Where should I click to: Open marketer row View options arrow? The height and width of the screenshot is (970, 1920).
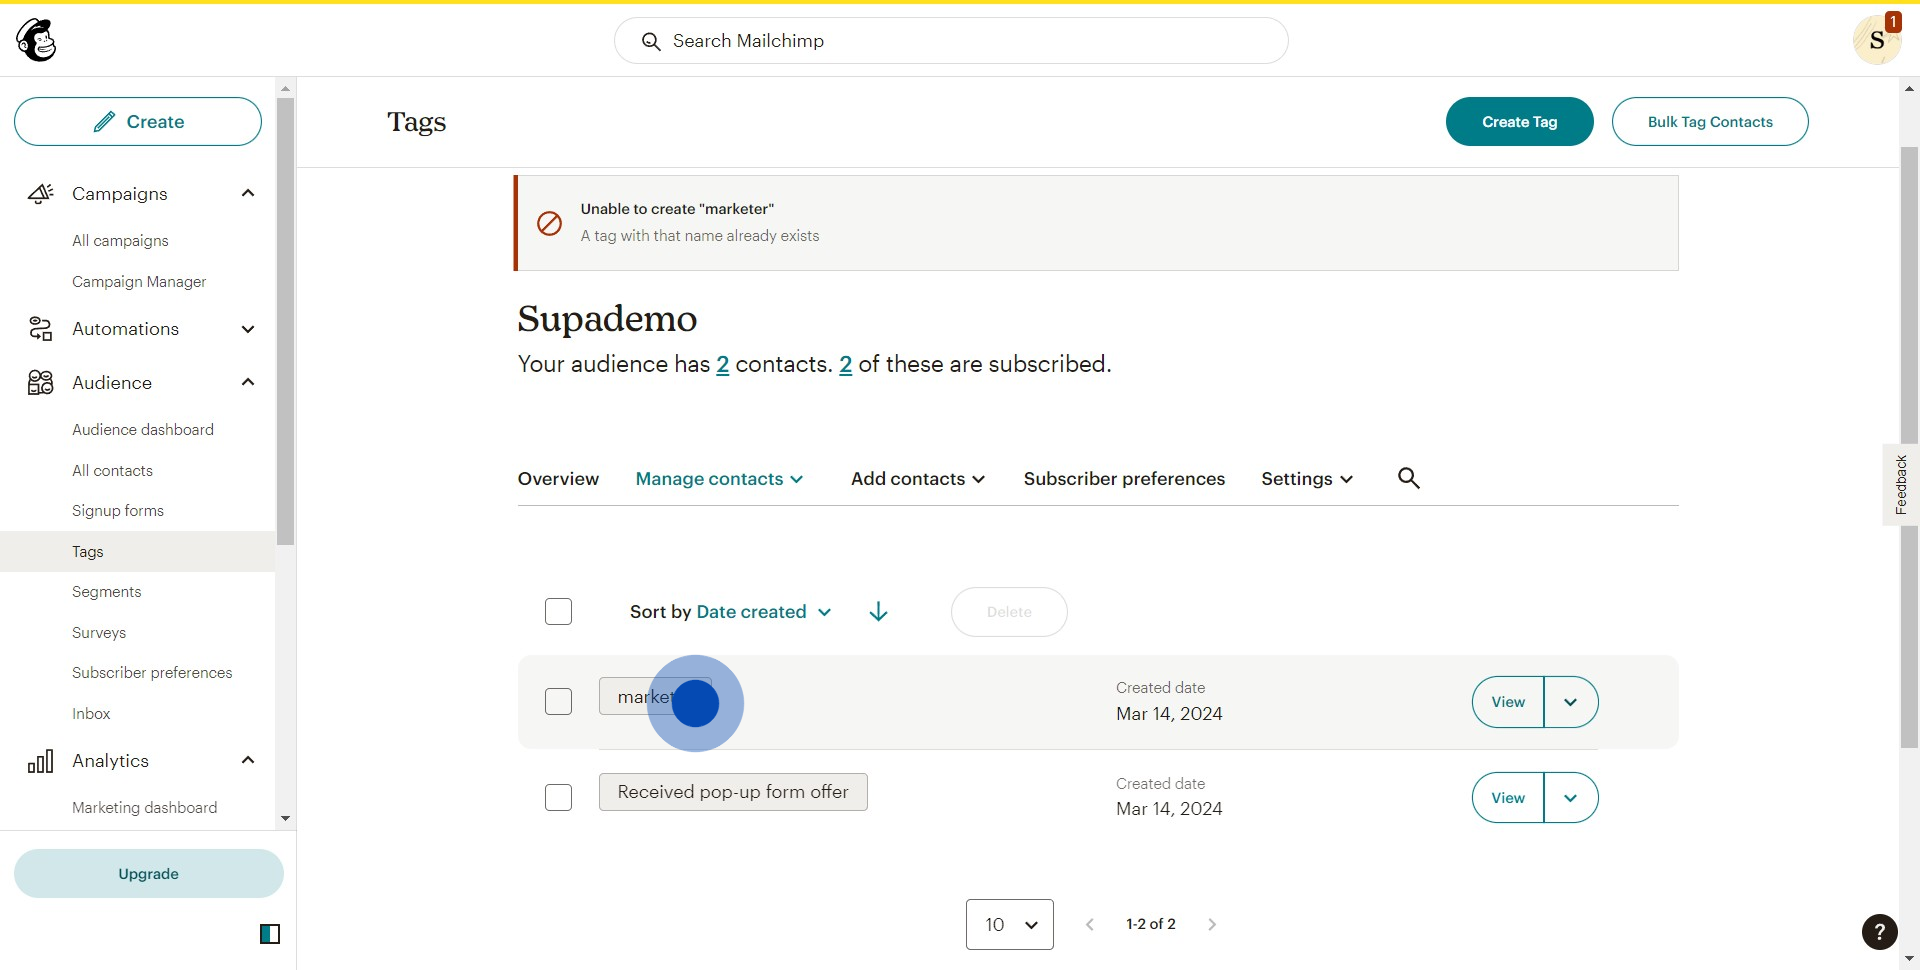(x=1571, y=702)
